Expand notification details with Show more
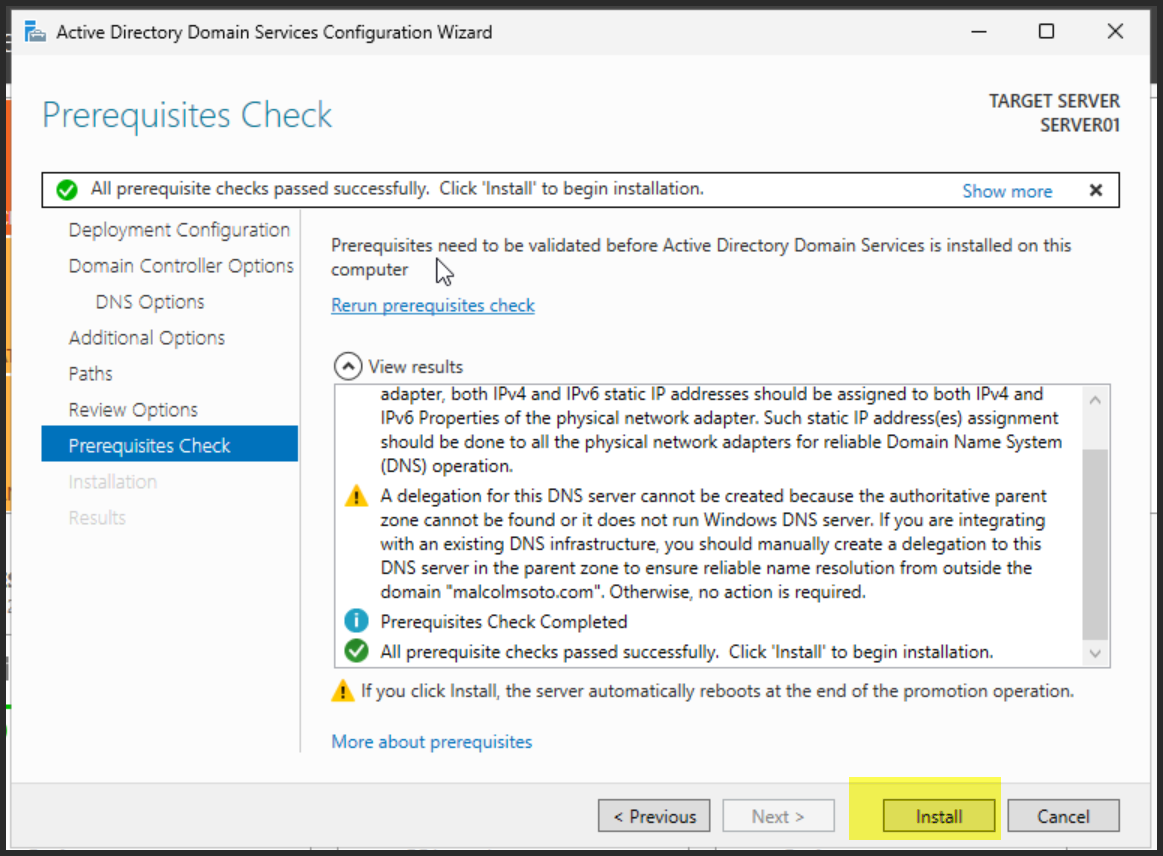The image size is (1163, 856). [x=1006, y=191]
